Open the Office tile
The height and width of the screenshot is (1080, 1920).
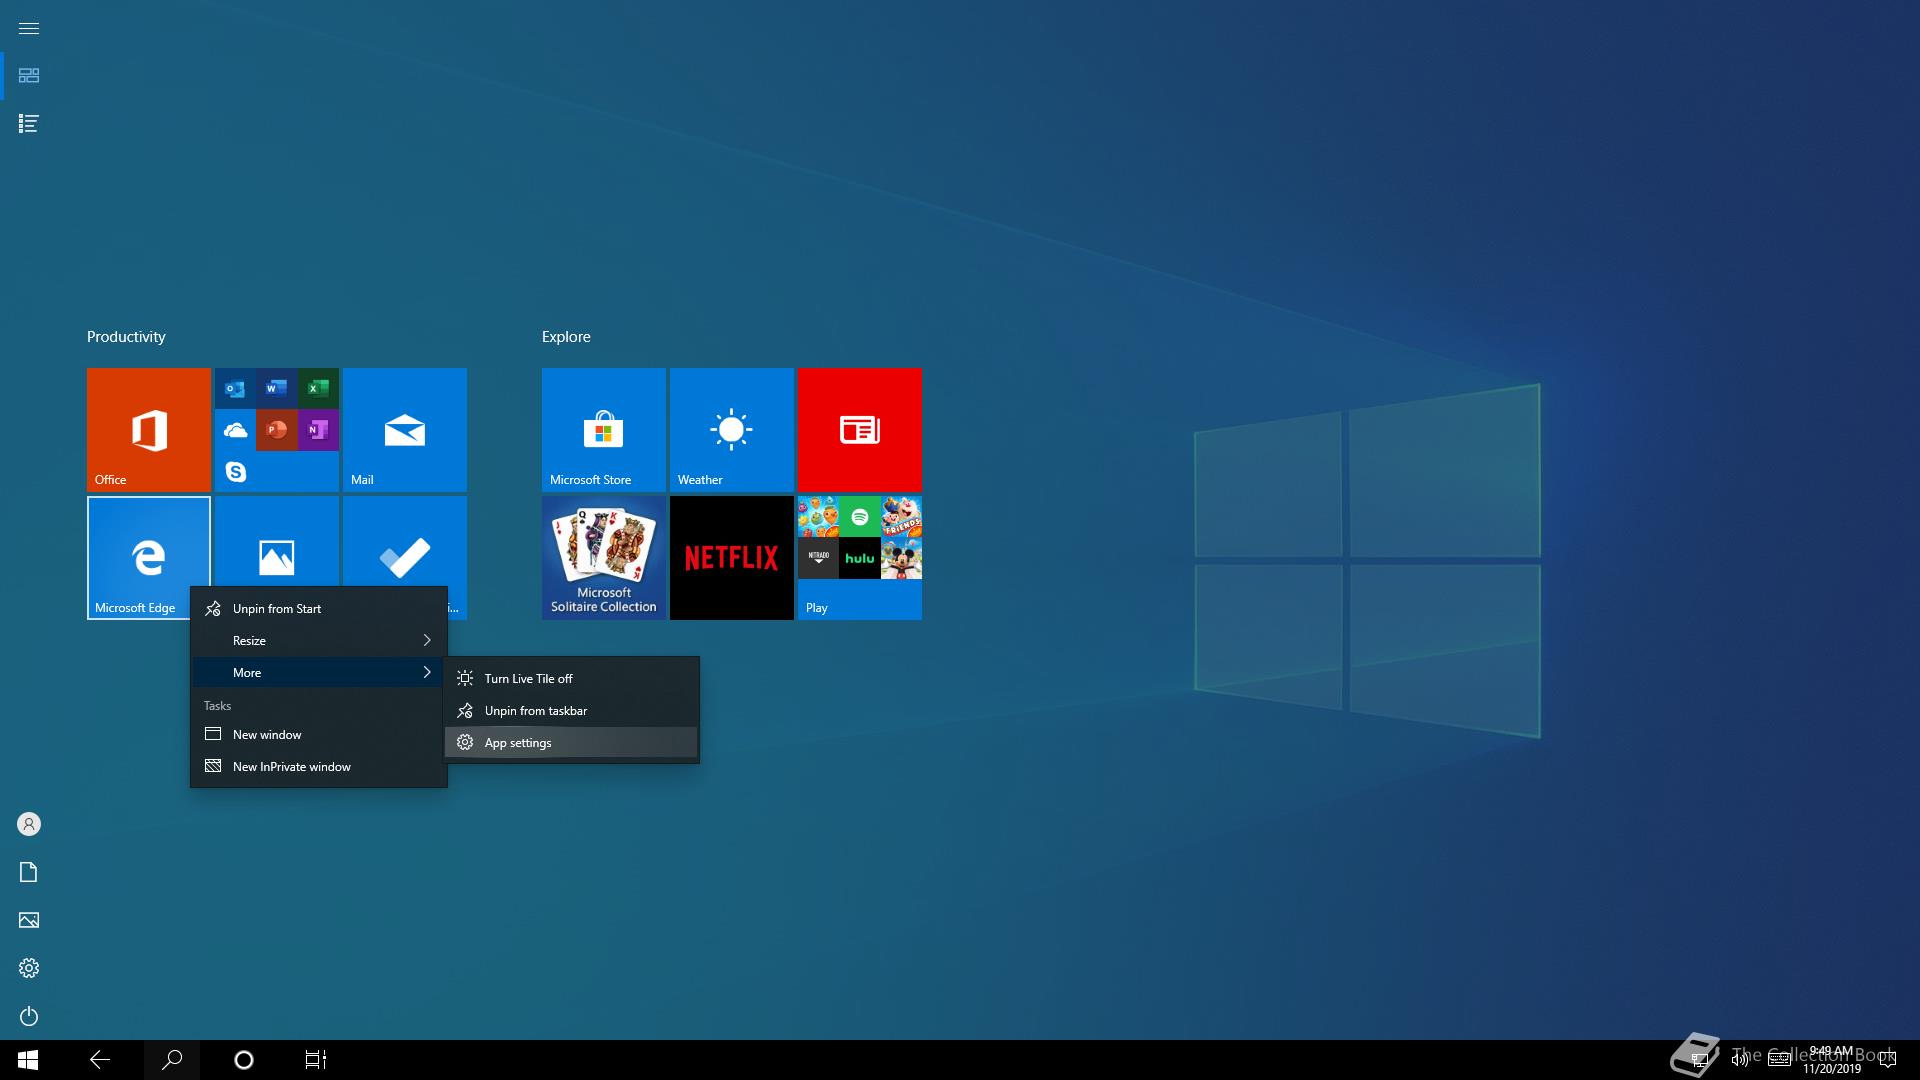(149, 430)
